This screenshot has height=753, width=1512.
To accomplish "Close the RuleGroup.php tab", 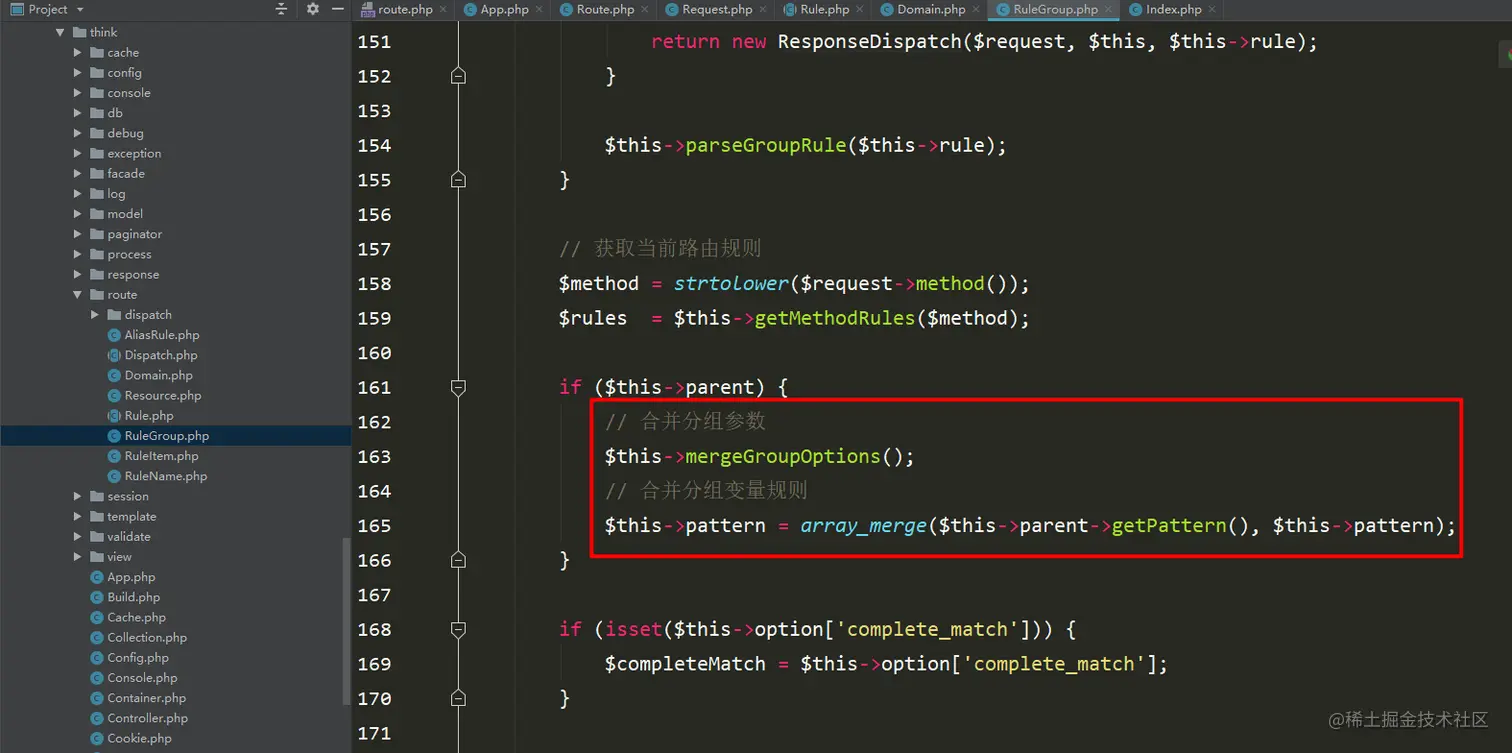I will pyautogui.click(x=1108, y=10).
